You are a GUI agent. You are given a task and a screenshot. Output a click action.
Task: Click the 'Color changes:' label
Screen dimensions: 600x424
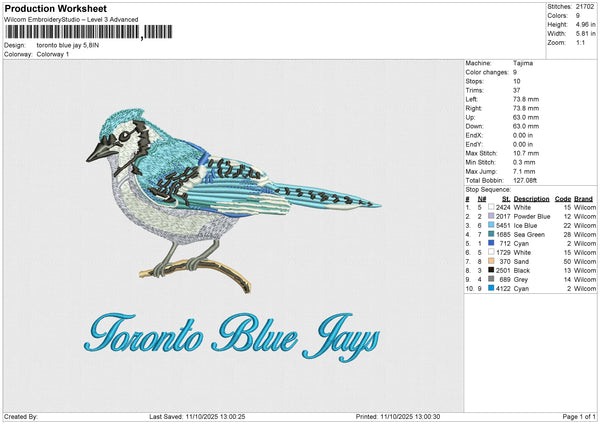[x=487, y=72]
